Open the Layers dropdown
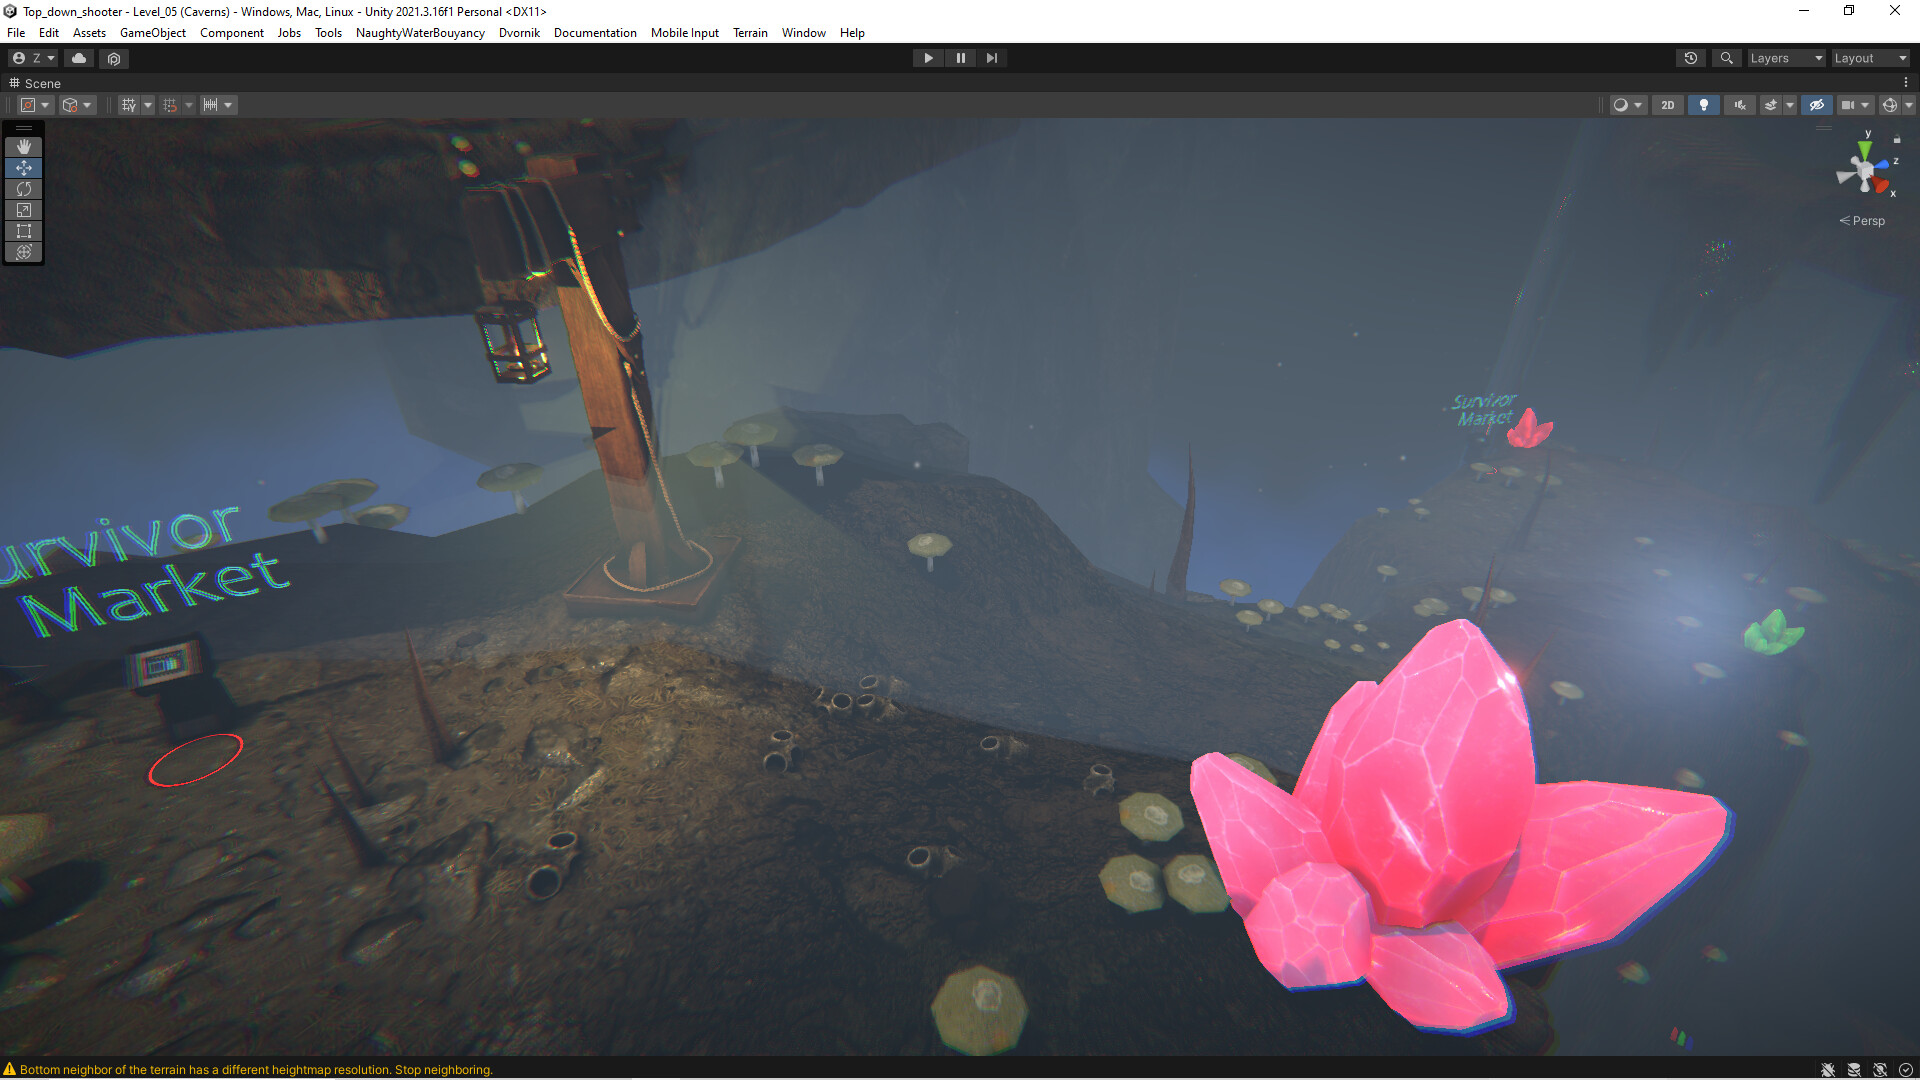The width and height of the screenshot is (1920, 1080). (1786, 58)
